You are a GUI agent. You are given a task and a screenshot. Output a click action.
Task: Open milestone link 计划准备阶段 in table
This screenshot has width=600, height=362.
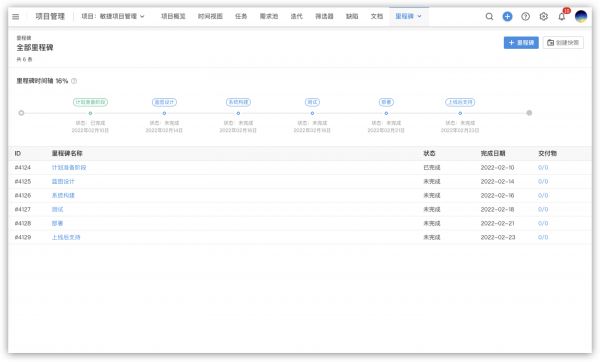(x=69, y=168)
